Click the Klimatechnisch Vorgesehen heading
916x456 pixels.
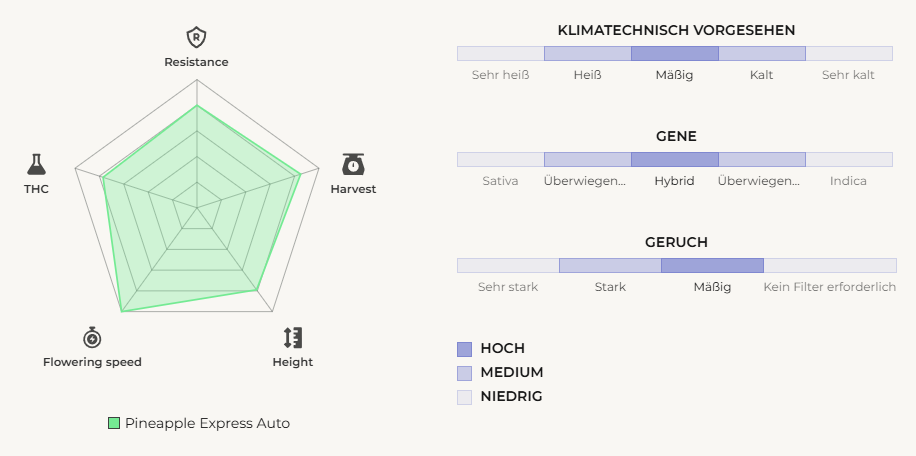pyautogui.click(x=675, y=31)
